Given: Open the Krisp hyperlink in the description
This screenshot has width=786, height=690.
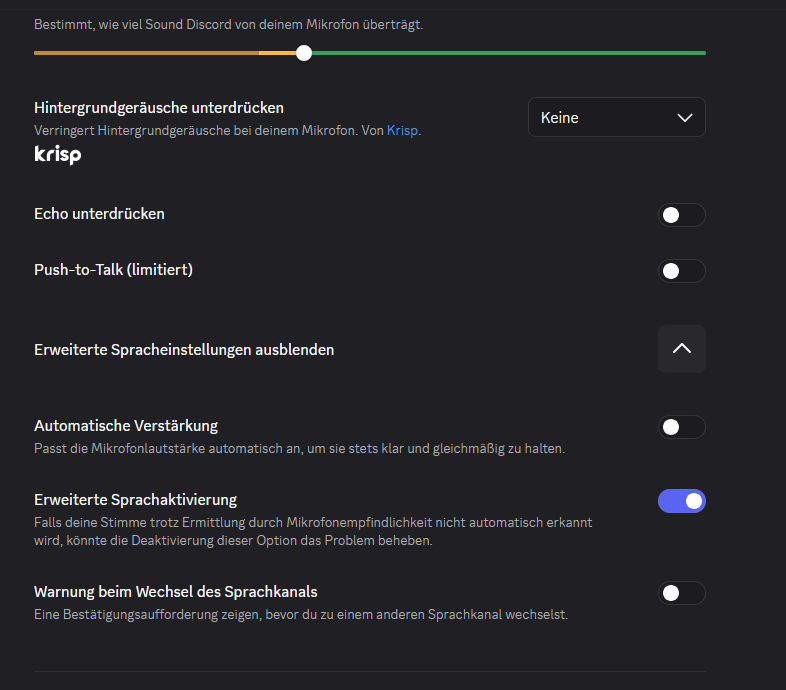Looking at the screenshot, I should tap(402, 130).
